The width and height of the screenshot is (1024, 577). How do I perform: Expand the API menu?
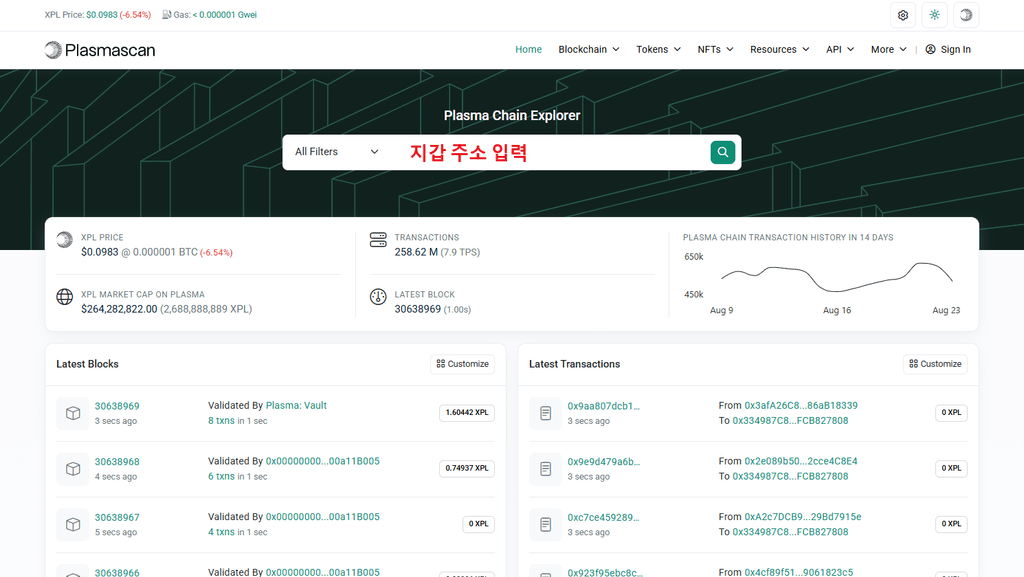point(840,50)
